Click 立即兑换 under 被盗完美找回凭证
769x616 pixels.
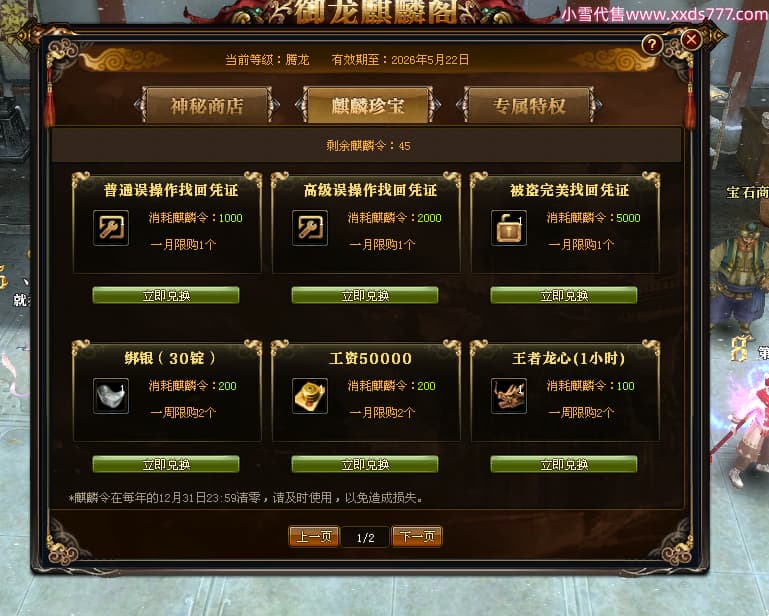tap(564, 295)
